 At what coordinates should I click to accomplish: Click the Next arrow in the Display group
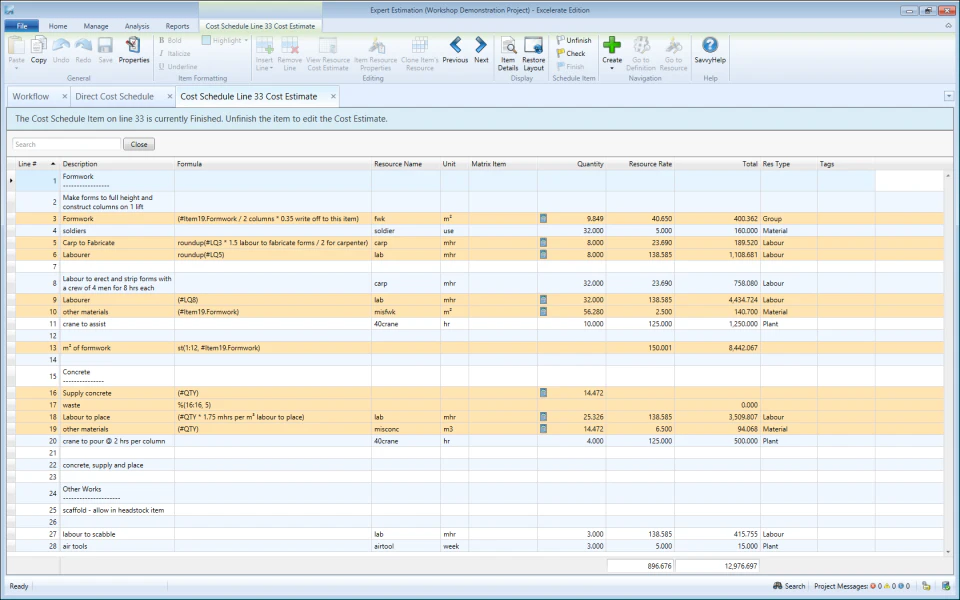point(481,47)
